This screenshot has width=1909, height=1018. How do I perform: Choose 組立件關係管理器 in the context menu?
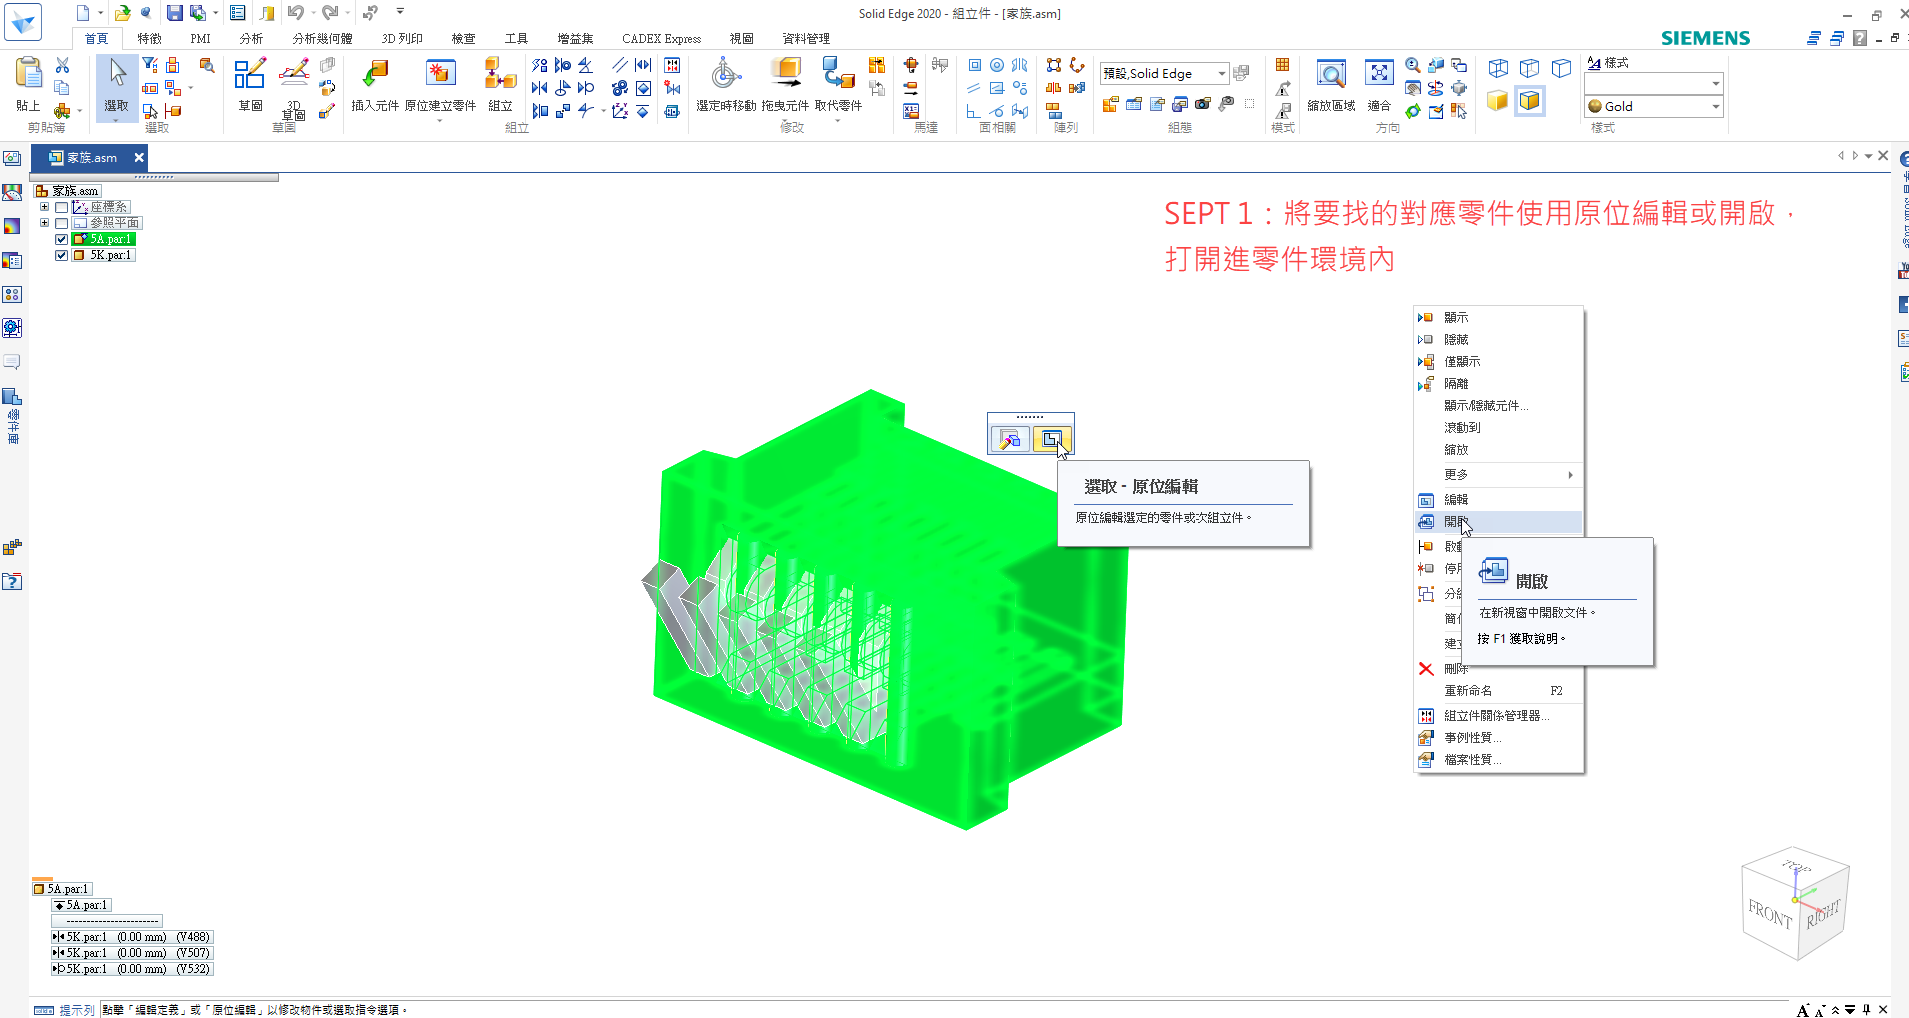pyautogui.click(x=1498, y=715)
